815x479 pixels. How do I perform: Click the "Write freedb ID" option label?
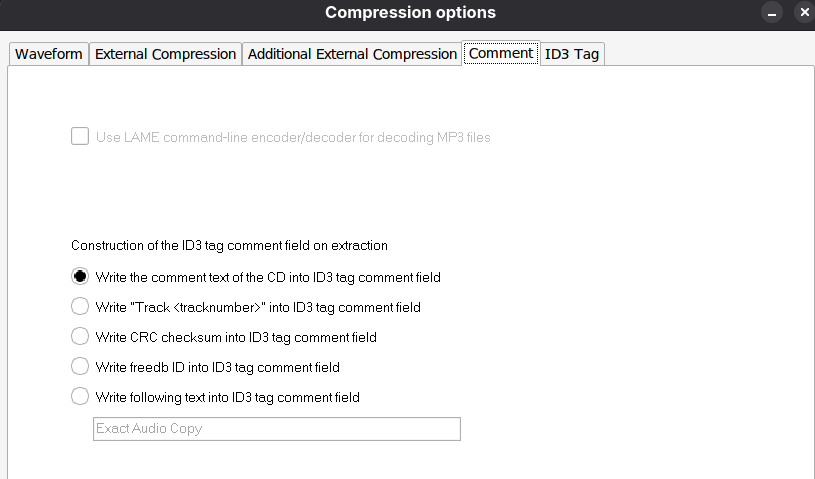(218, 367)
